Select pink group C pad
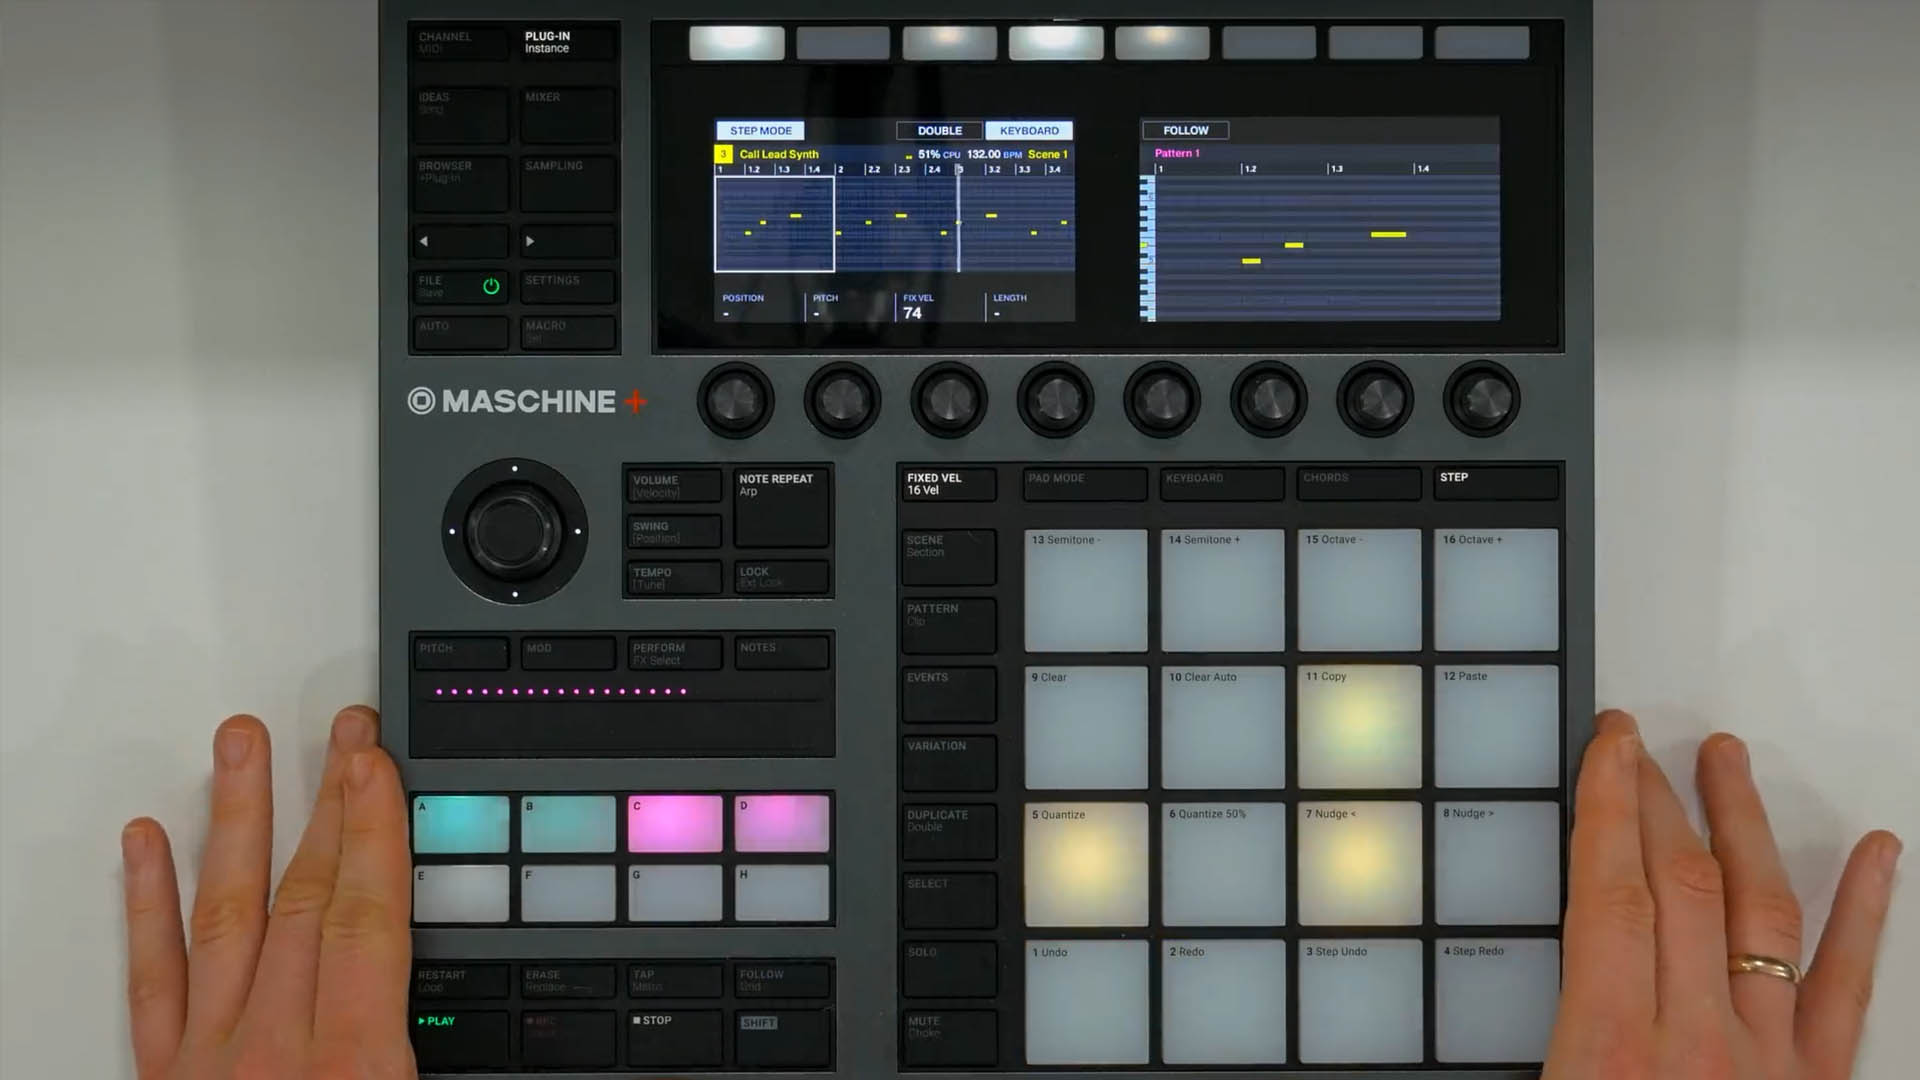This screenshot has height=1080, width=1920. point(675,824)
